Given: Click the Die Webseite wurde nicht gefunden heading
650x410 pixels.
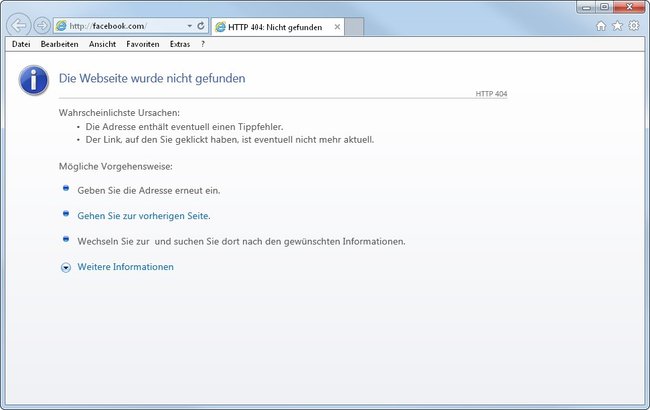Looking at the screenshot, I should click(x=152, y=78).
